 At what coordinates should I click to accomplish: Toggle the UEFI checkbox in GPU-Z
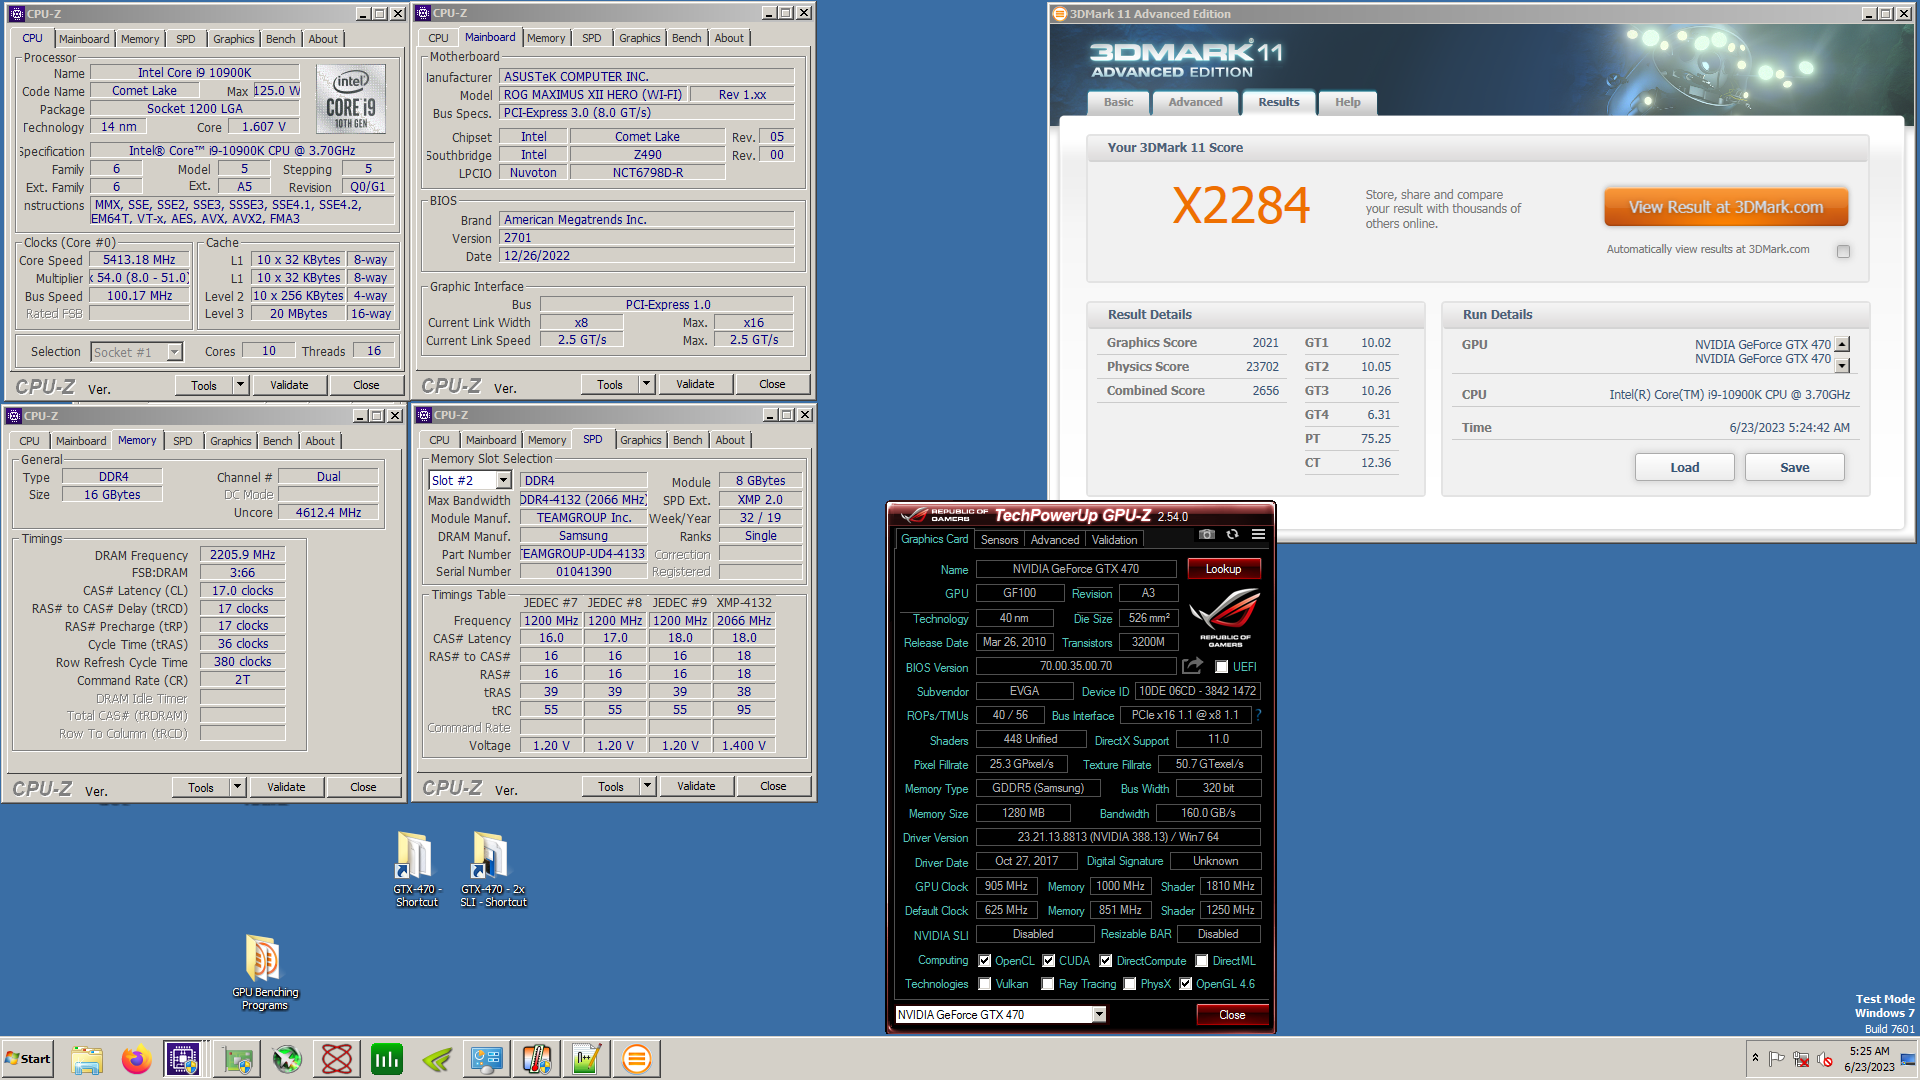pos(1221,667)
